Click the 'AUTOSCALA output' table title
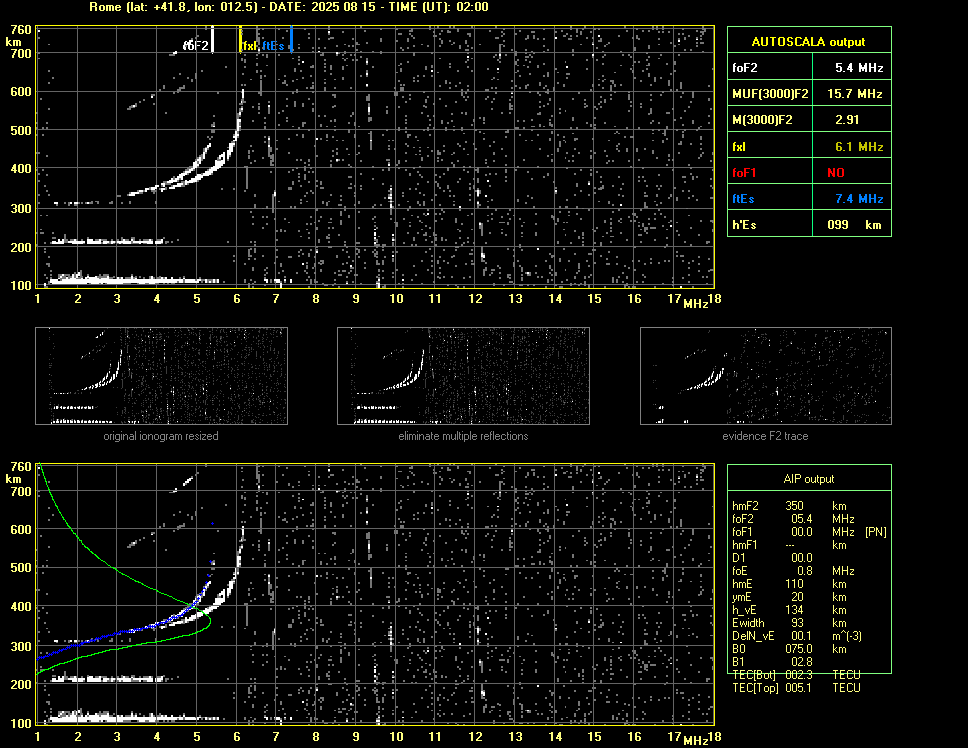 tap(808, 42)
